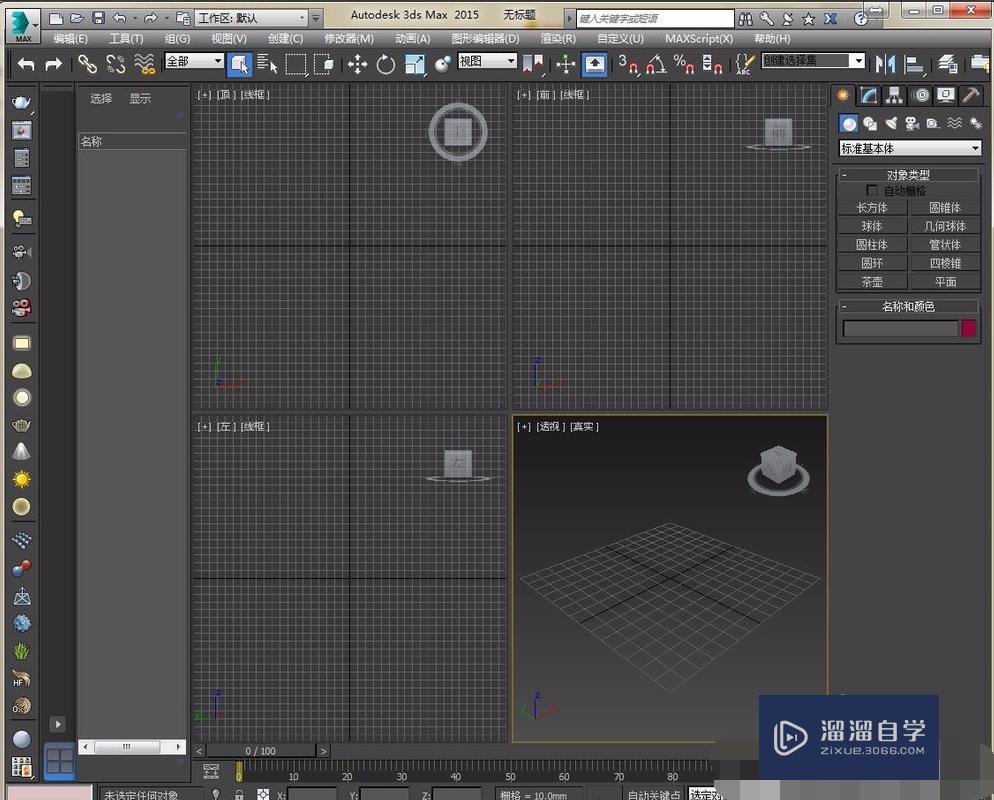Open the 全部 selection filter dropdown
The image size is (994, 800).
click(194, 61)
